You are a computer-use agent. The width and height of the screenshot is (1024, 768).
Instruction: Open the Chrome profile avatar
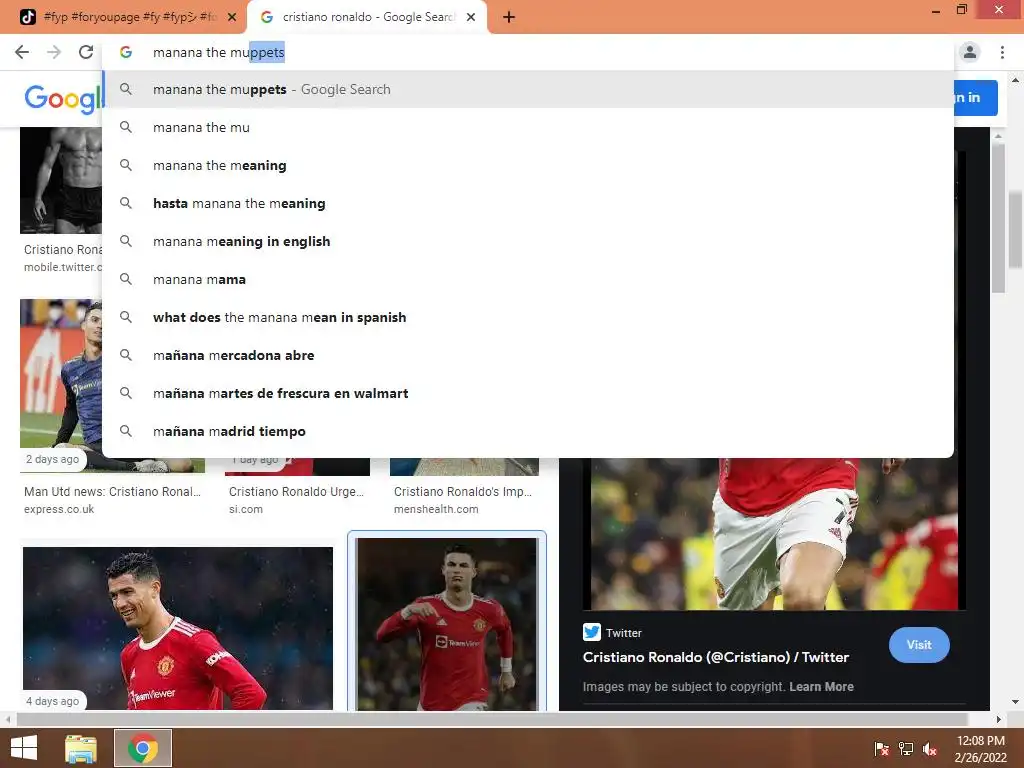(x=970, y=52)
